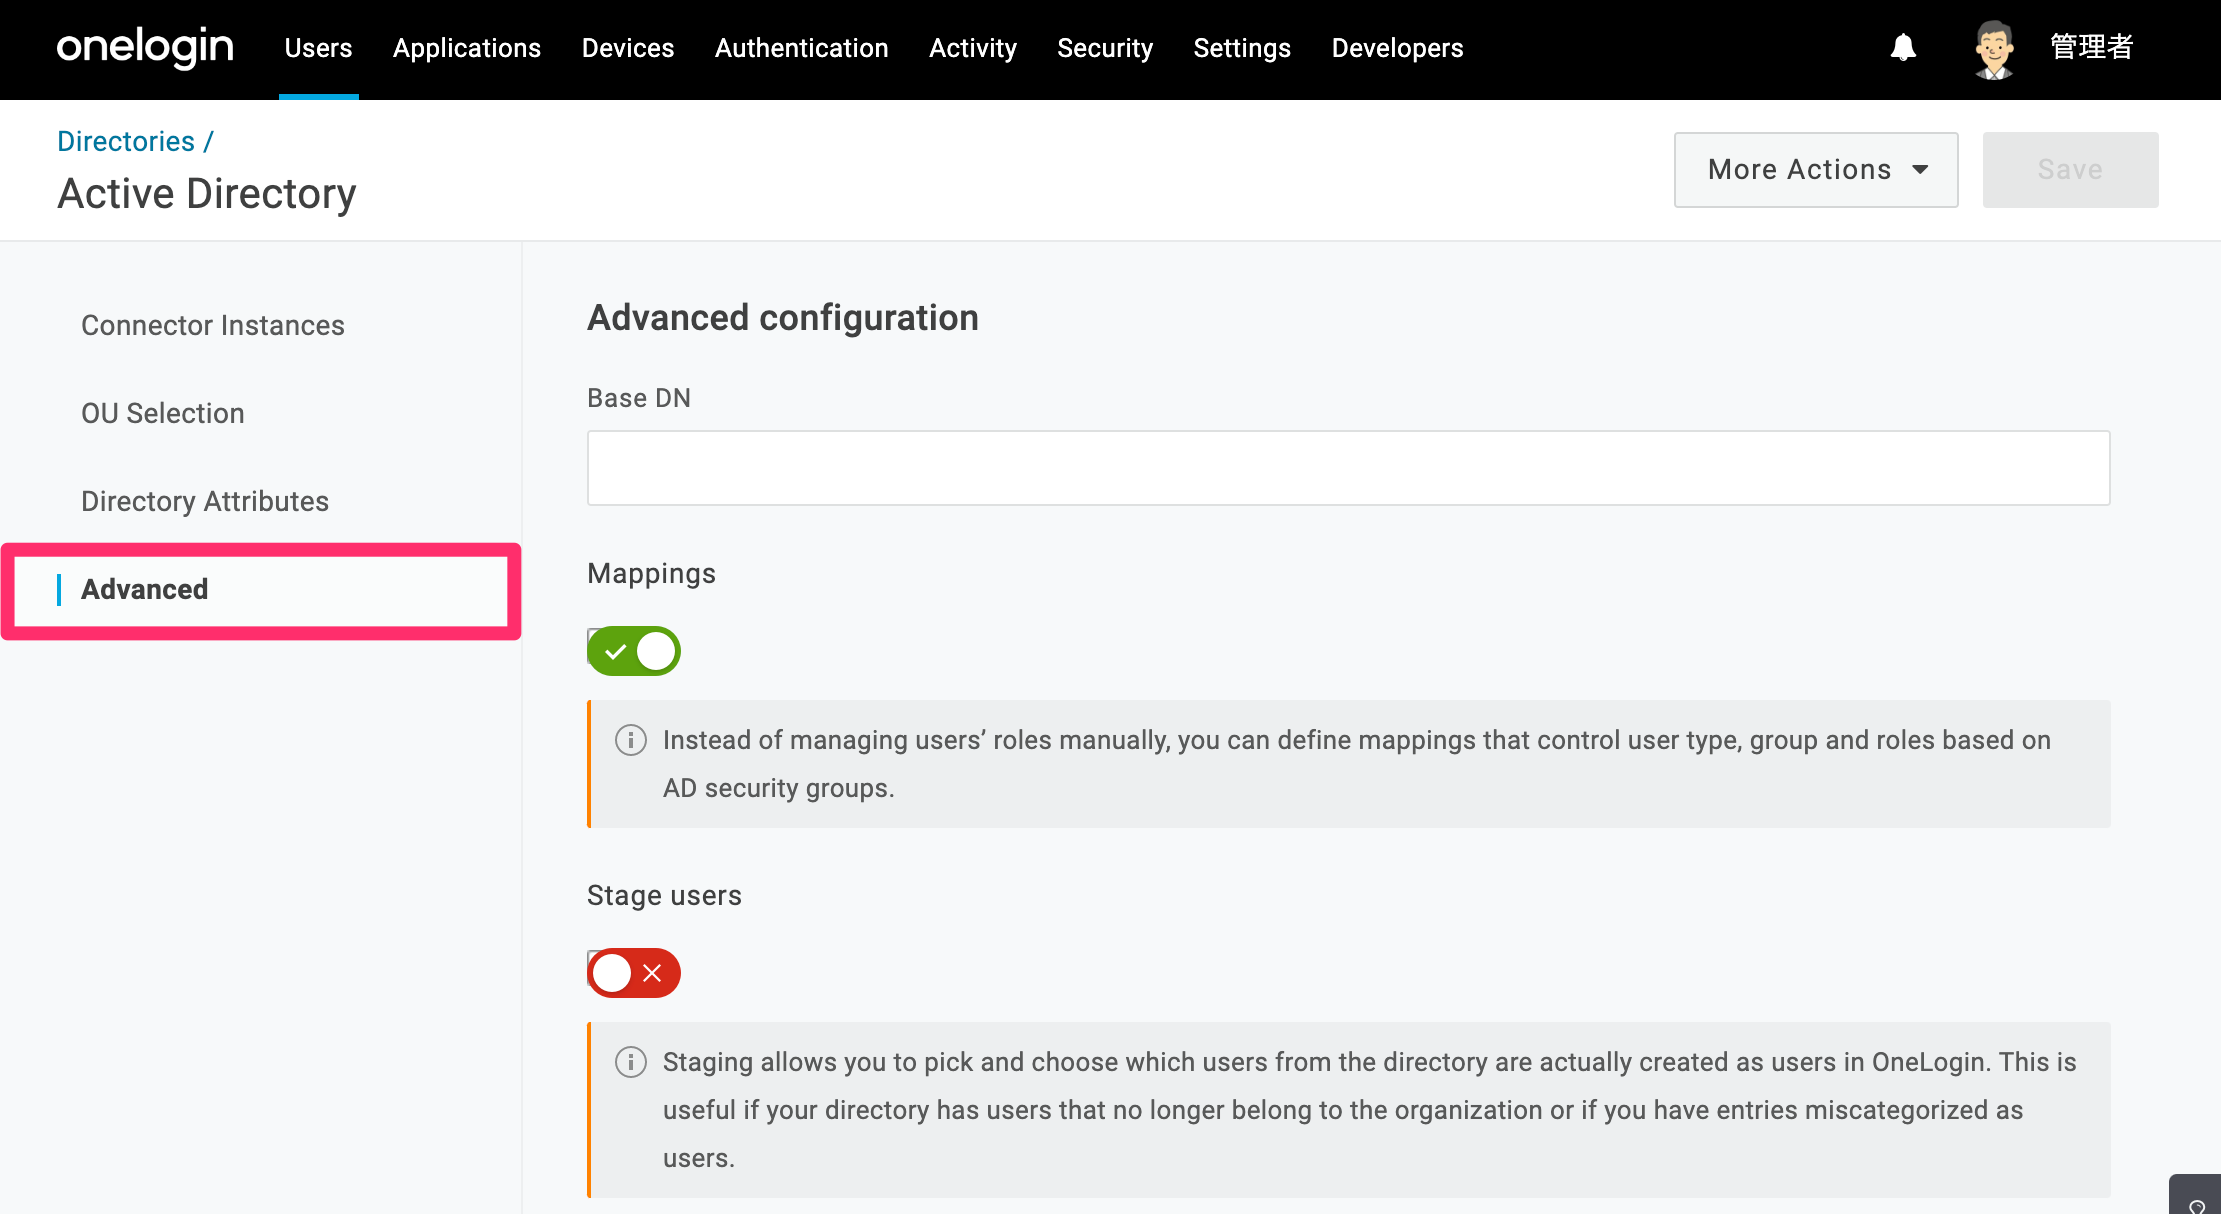
Task: Click the Stage users label
Action: click(x=664, y=896)
